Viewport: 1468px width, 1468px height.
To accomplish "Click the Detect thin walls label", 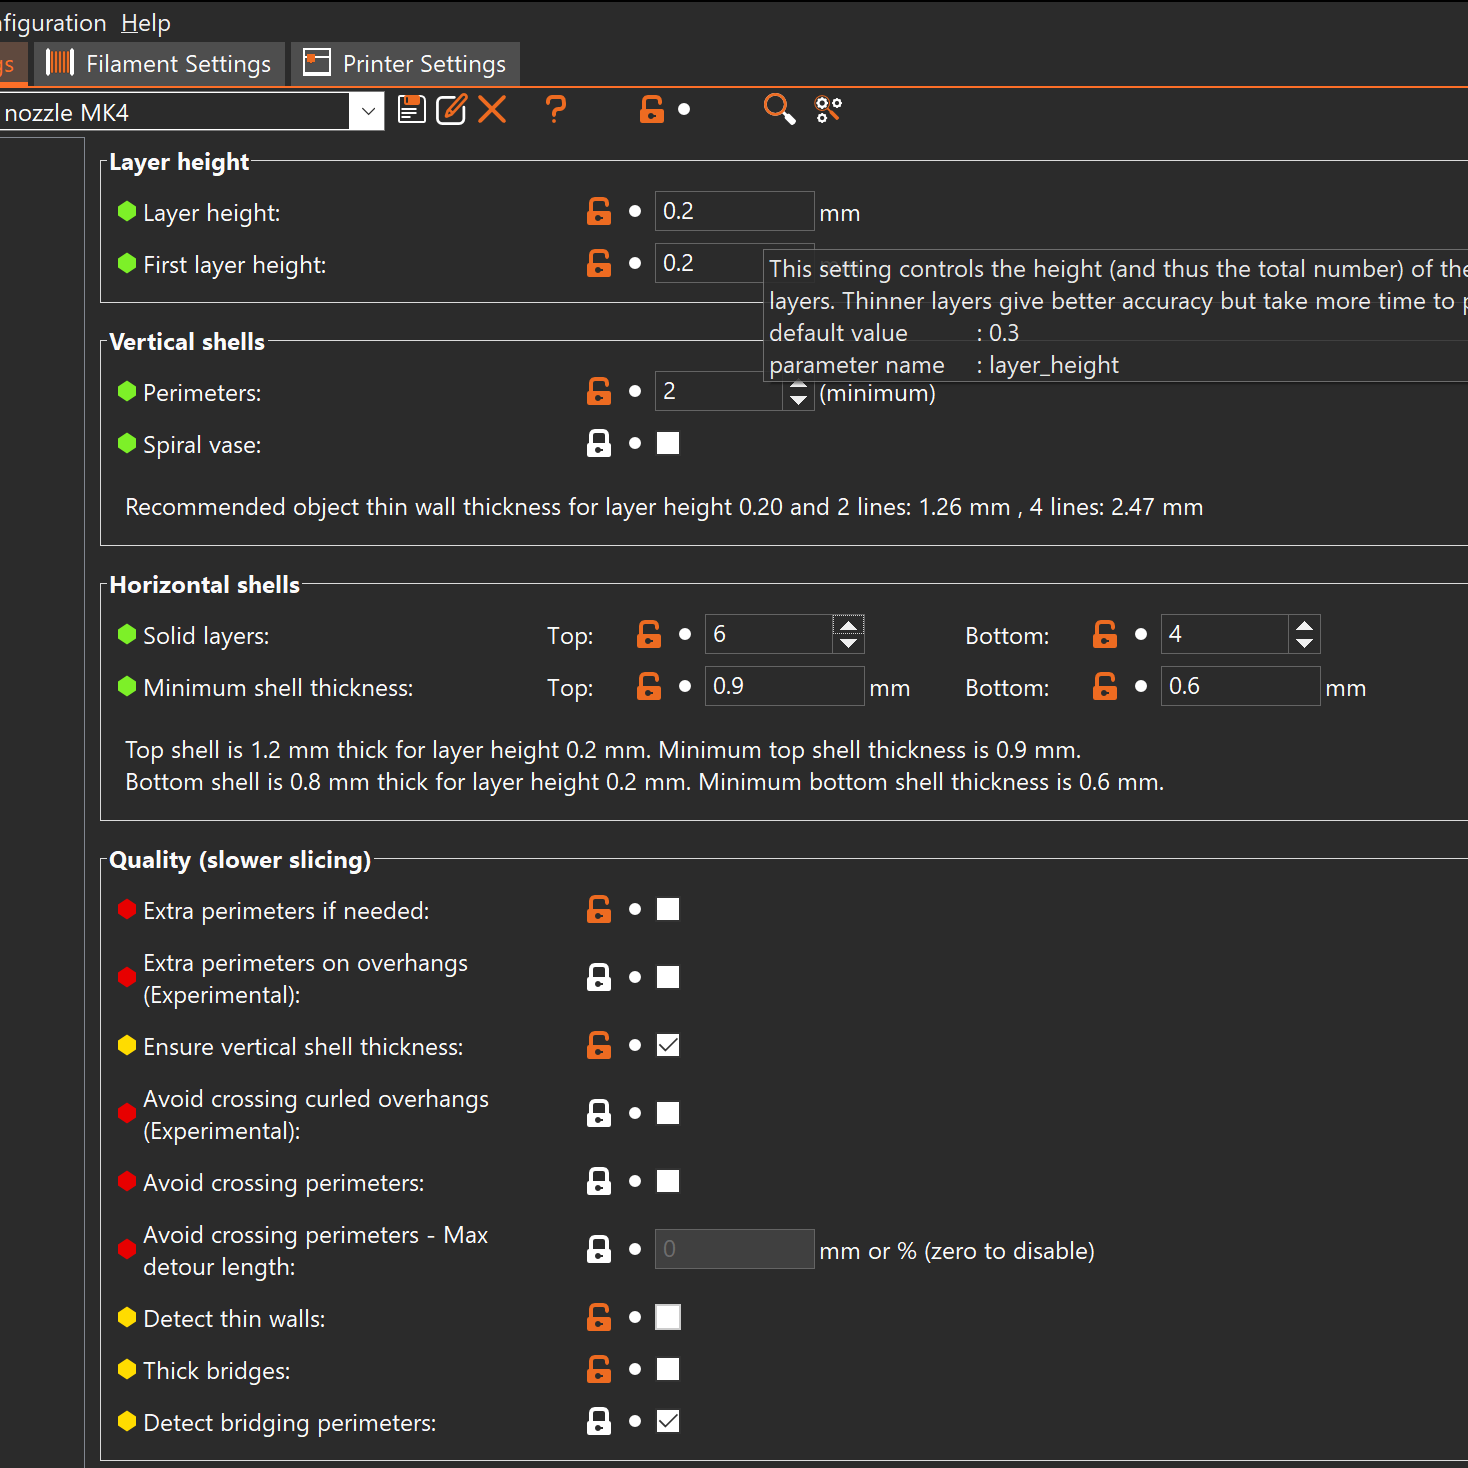I will (234, 1319).
